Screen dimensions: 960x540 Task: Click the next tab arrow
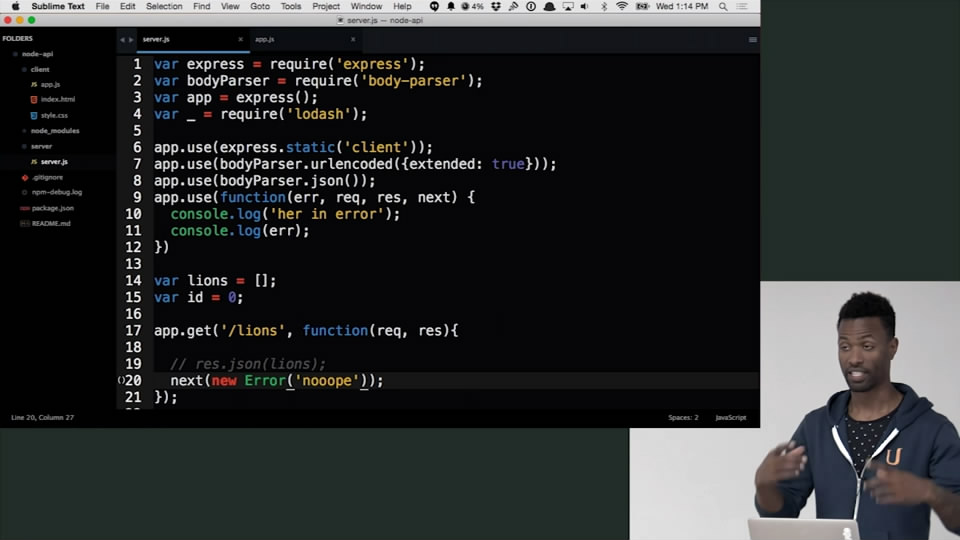[130, 39]
